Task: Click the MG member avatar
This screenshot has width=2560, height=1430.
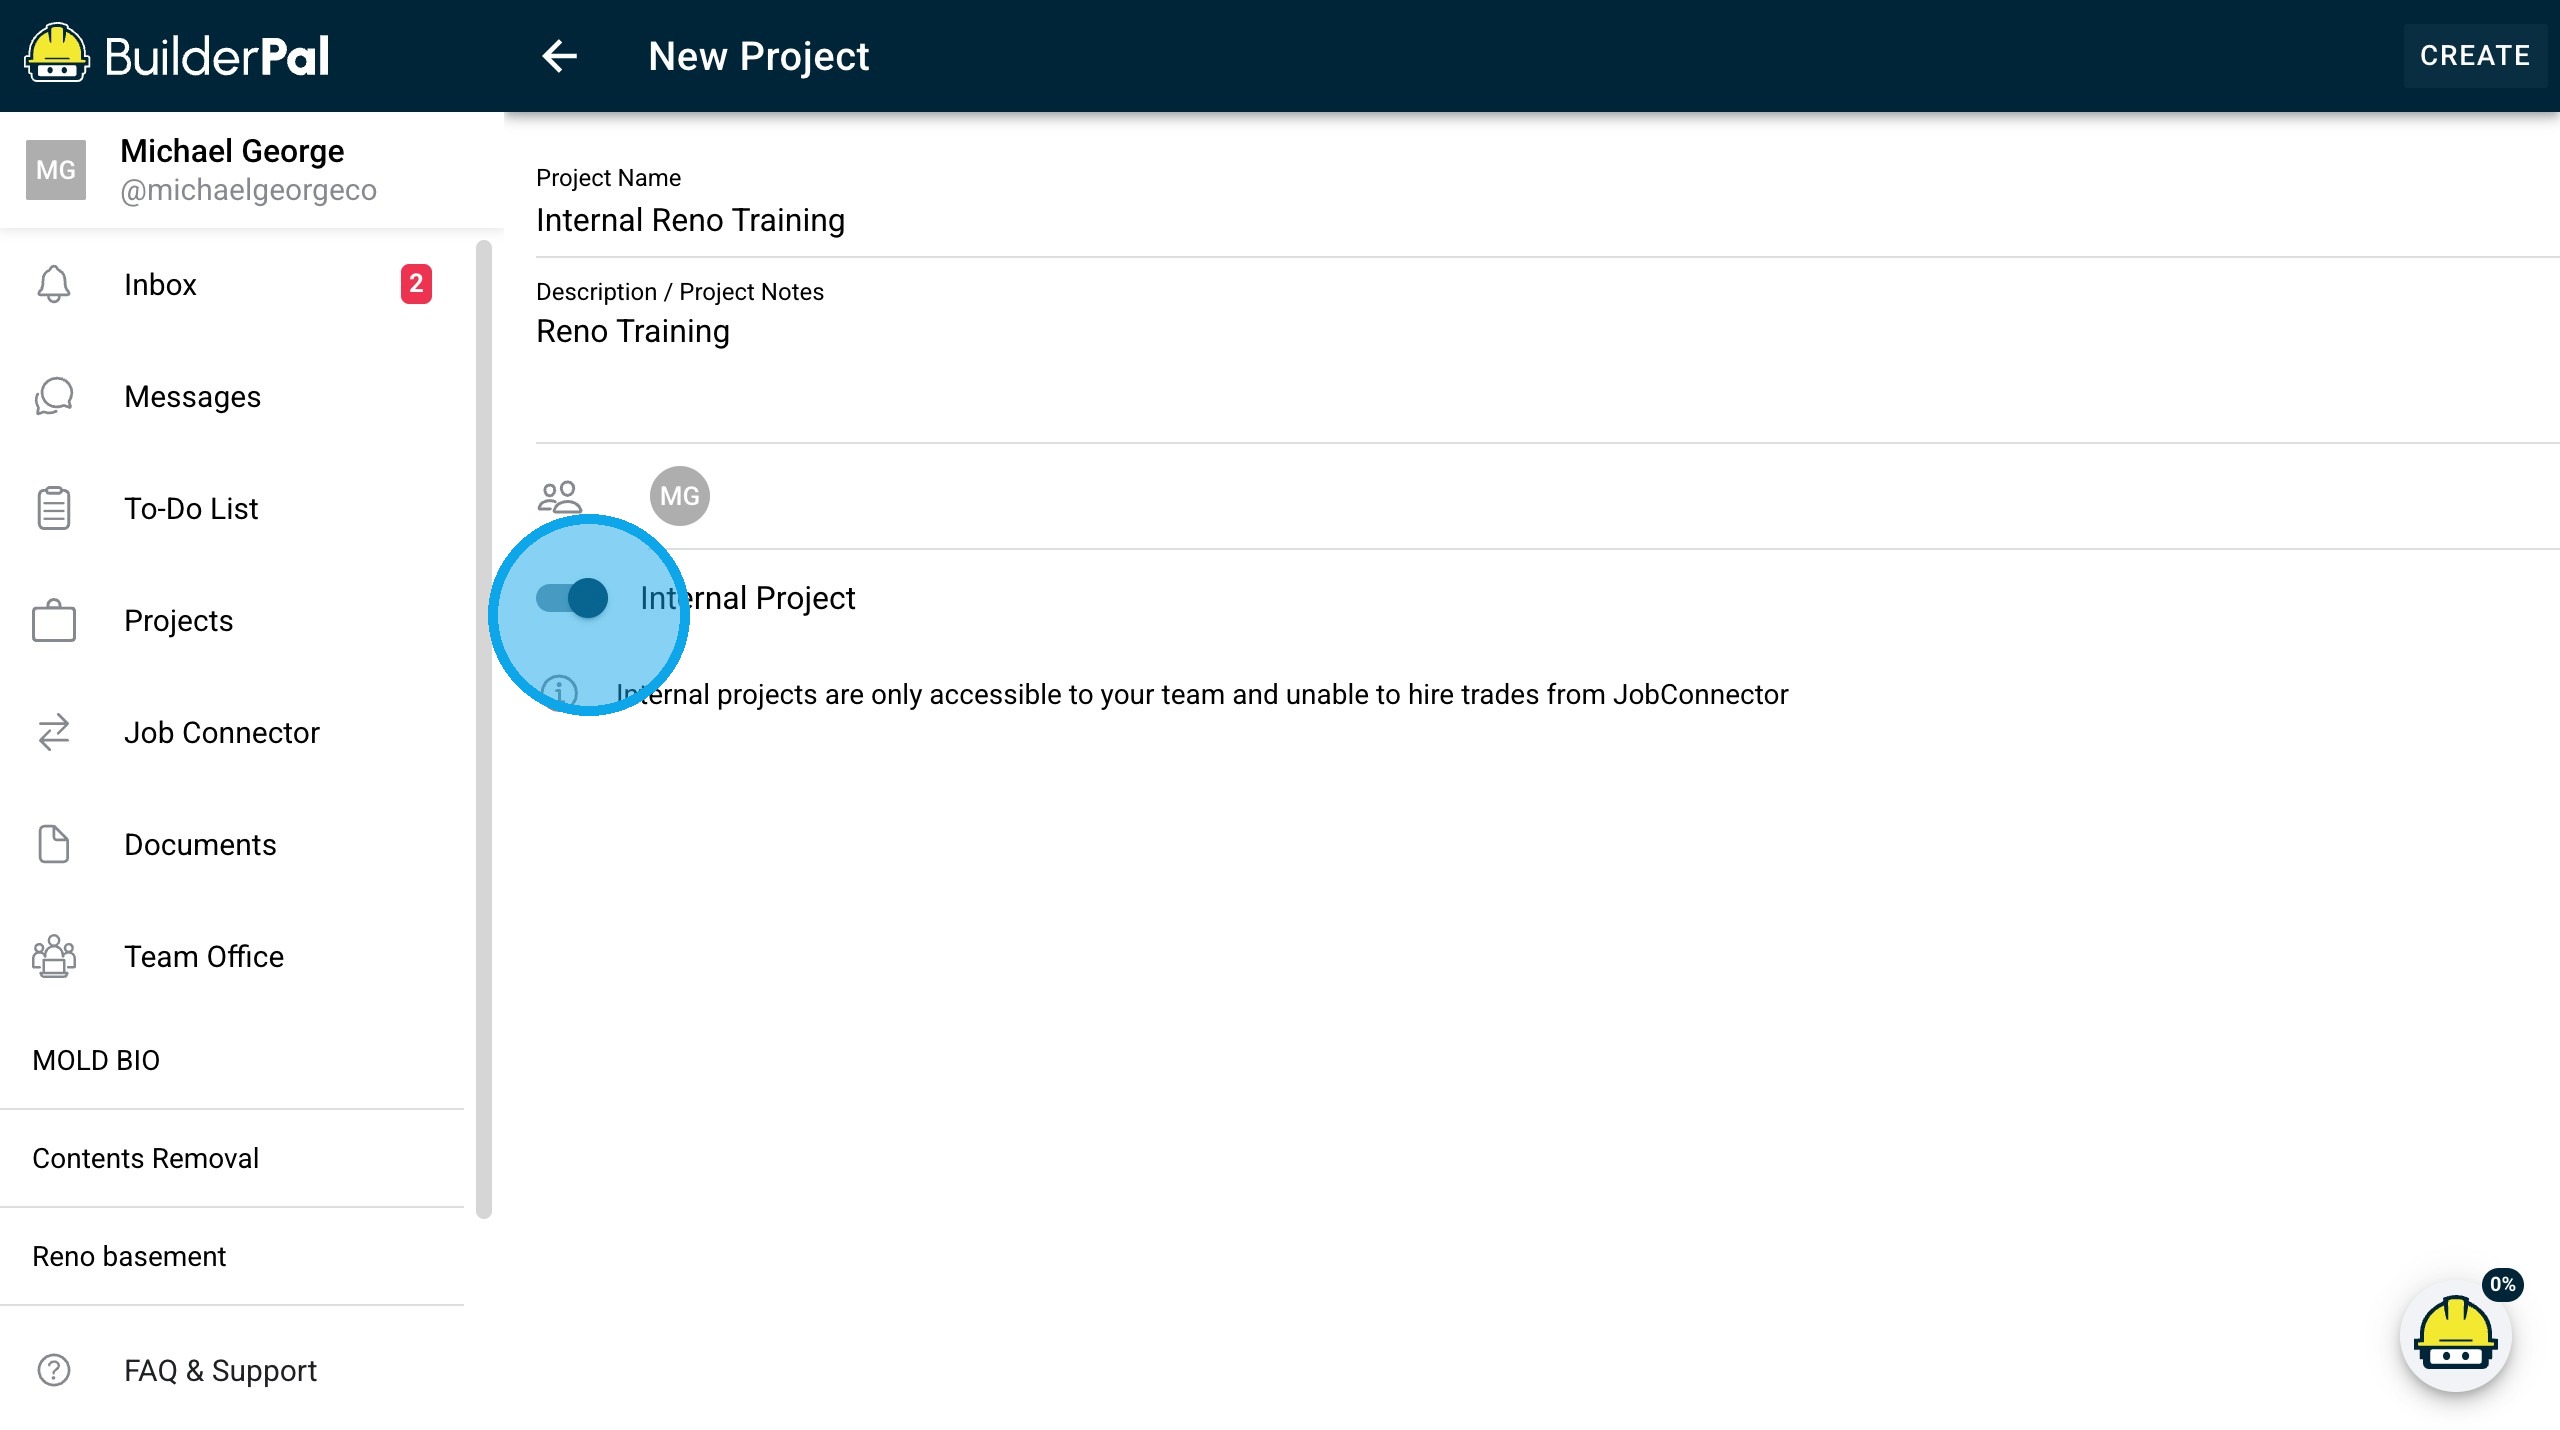Action: [x=680, y=496]
